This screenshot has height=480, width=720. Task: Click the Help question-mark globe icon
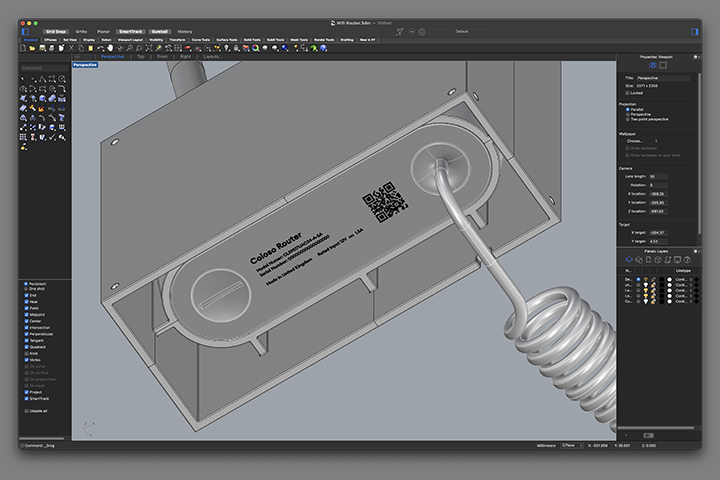coord(324,48)
